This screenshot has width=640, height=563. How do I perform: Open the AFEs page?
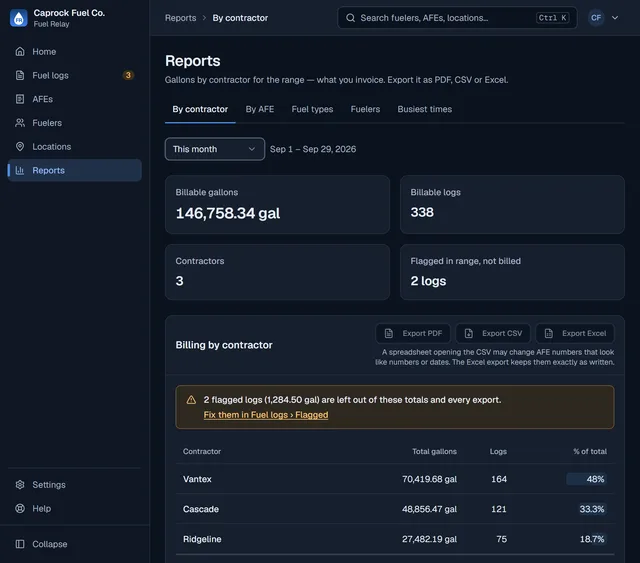pos(74,99)
